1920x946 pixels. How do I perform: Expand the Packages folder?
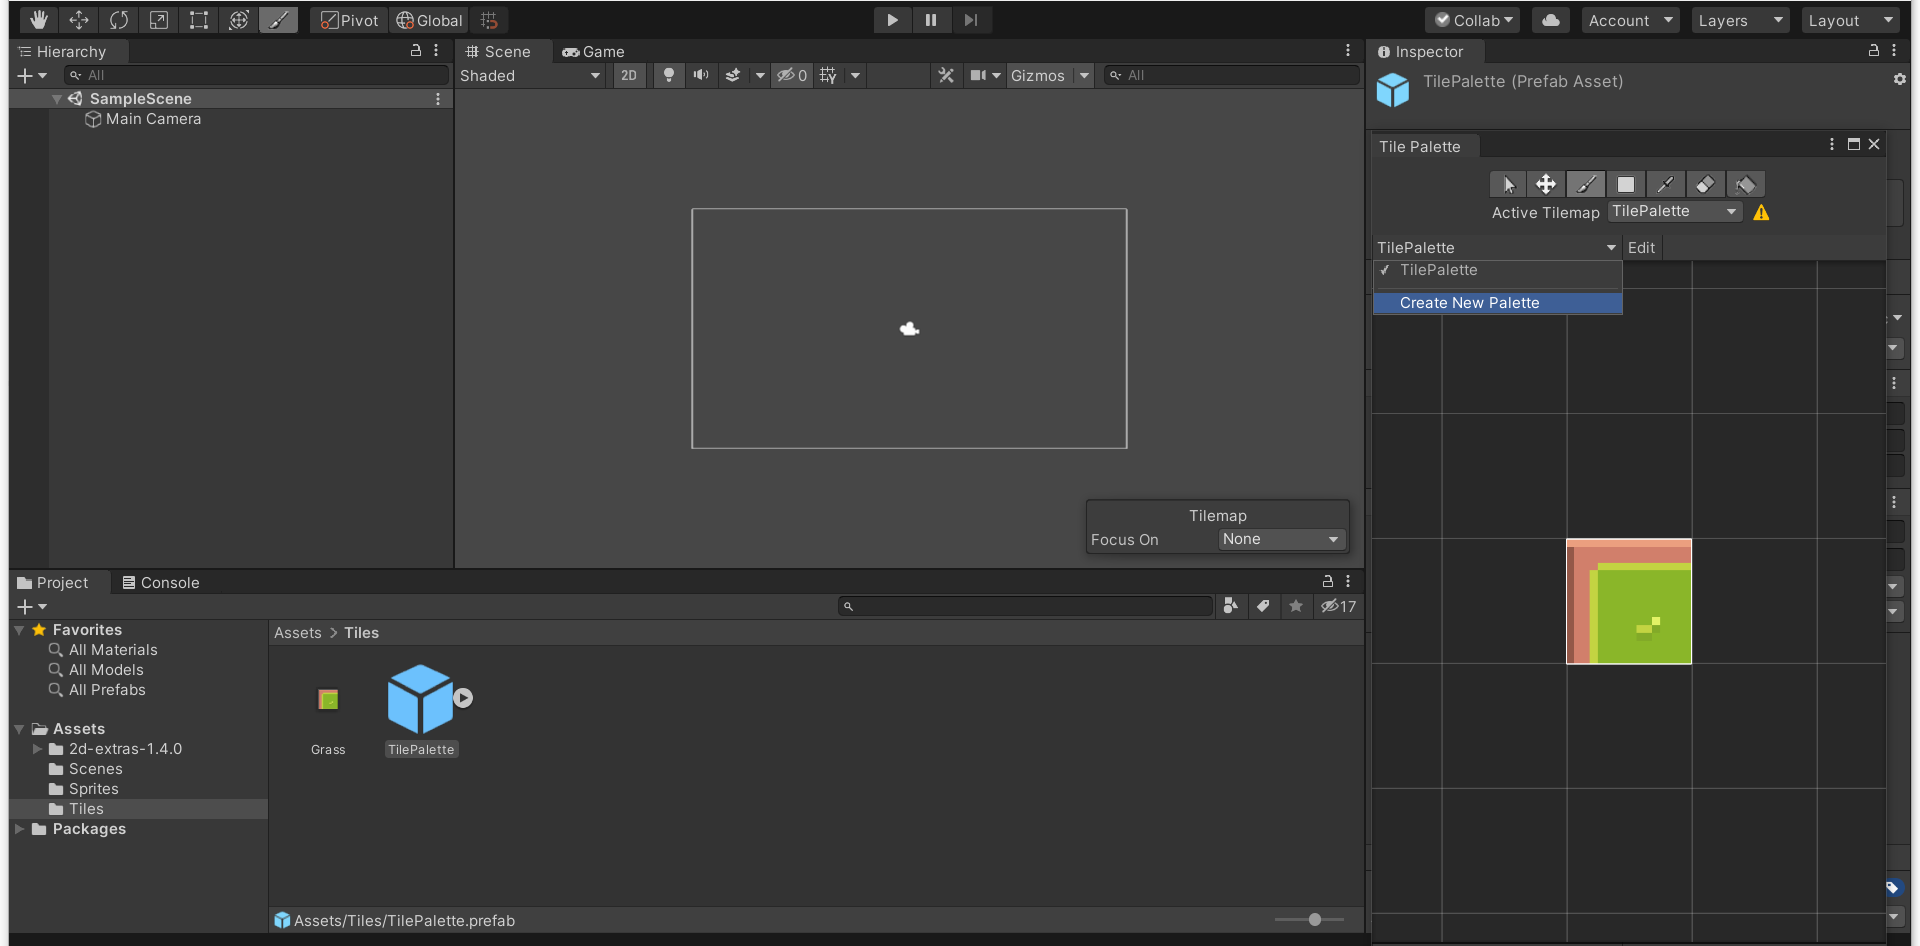coord(19,829)
